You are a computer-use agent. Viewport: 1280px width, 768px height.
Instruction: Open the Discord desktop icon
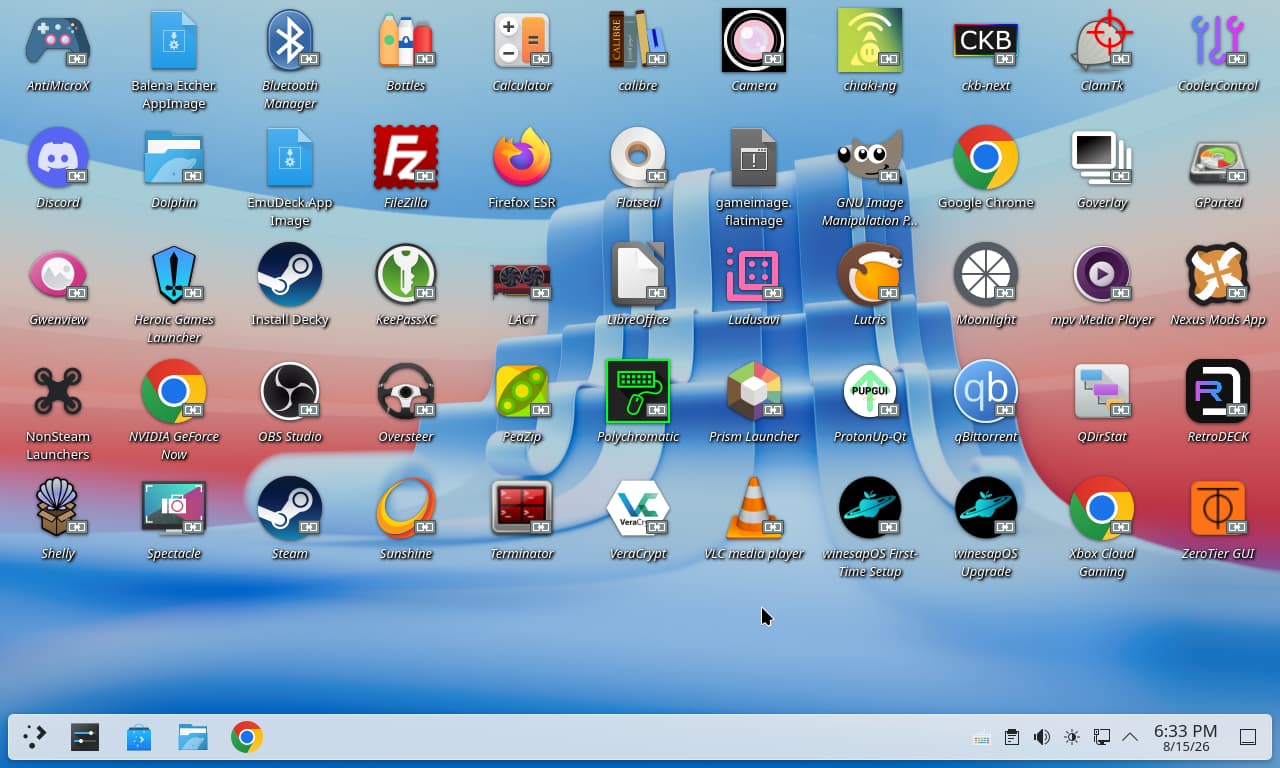pyautogui.click(x=58, y=158)
